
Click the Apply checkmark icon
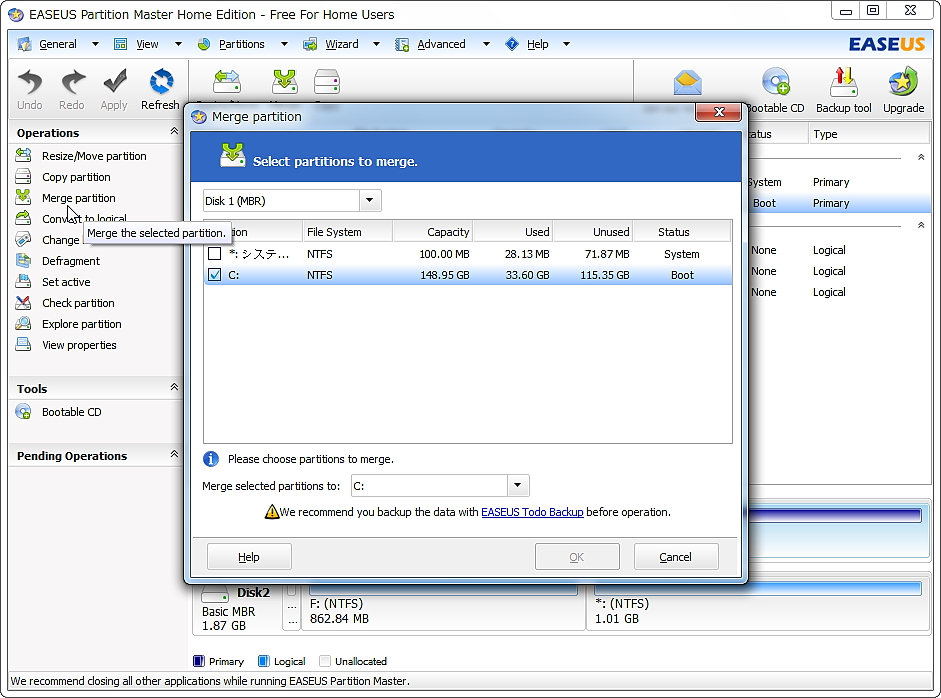(114, 82)
